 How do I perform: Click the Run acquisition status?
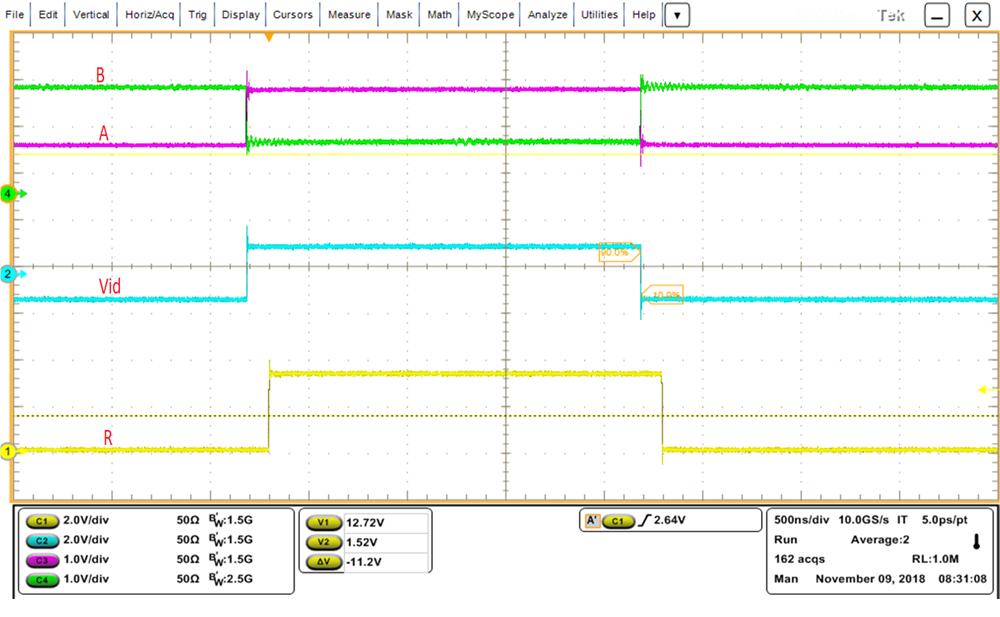786,540
